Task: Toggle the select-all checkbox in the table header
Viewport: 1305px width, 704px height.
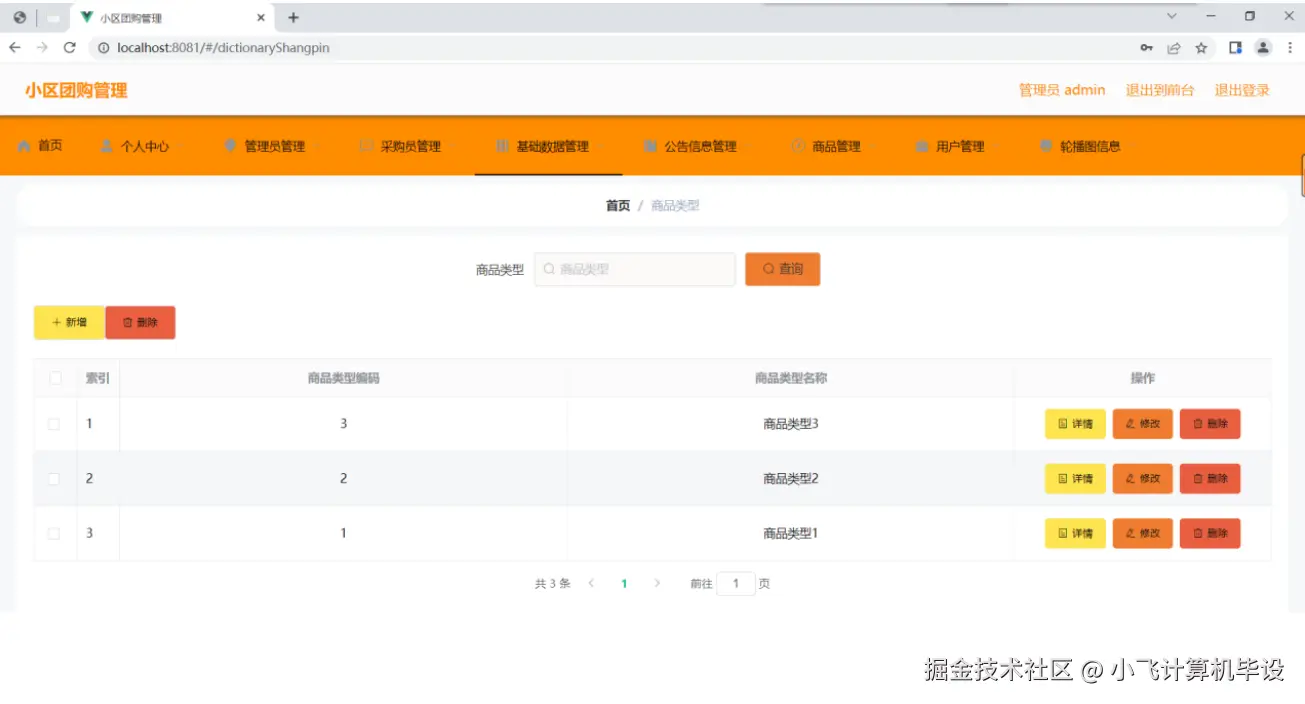Action: [54, 378]
